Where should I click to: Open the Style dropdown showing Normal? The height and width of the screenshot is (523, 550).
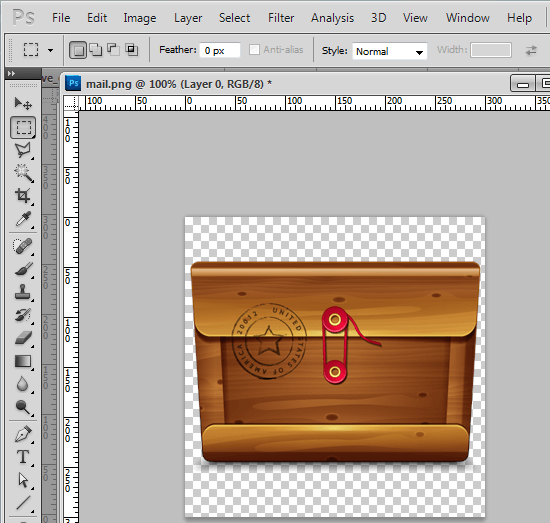click(x=390, y=51)
